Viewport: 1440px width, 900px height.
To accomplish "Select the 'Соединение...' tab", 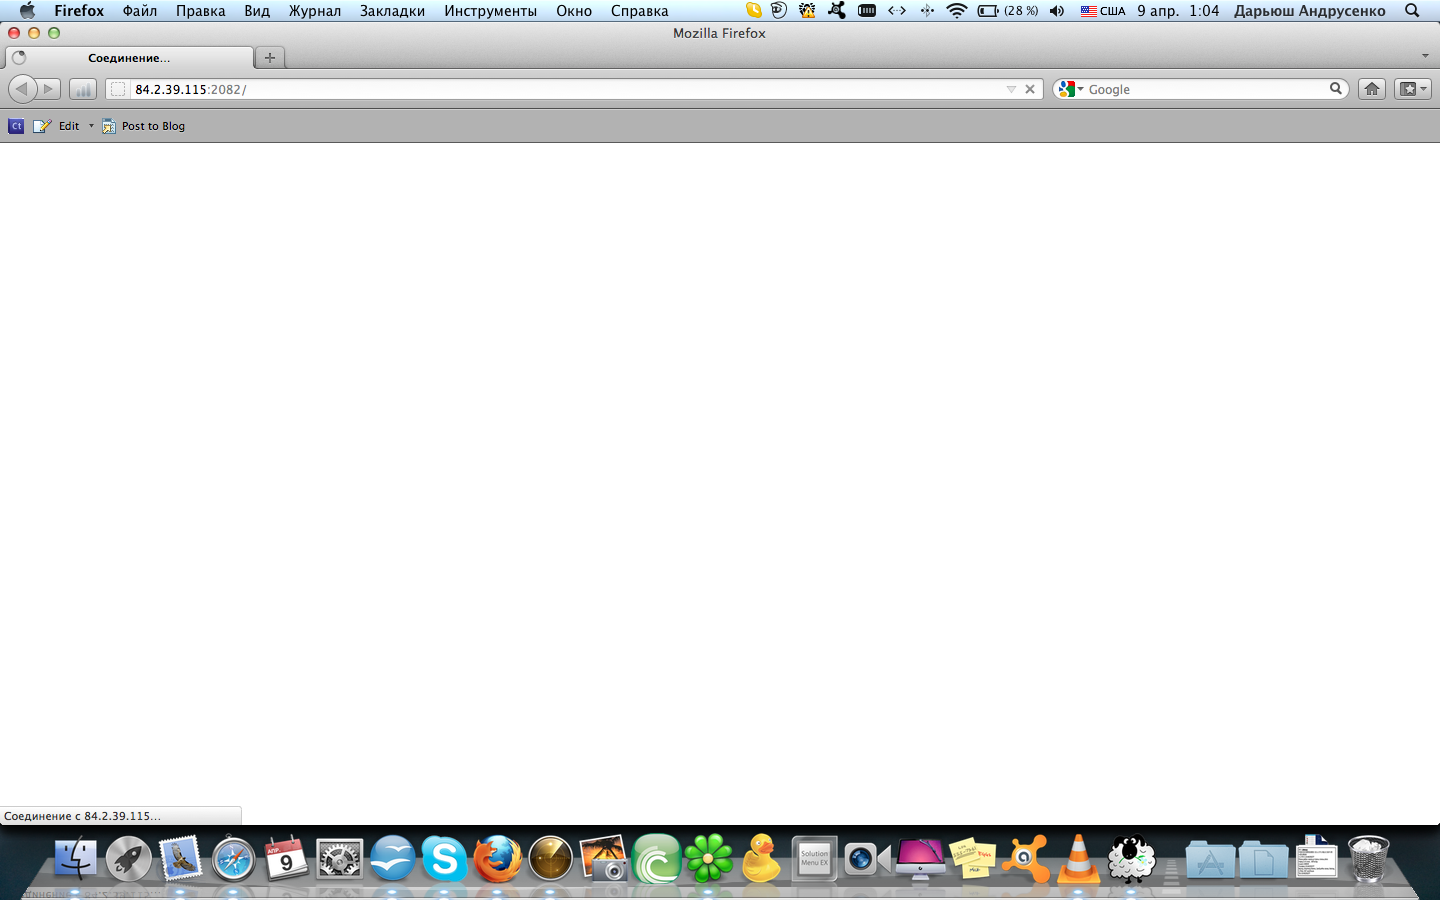I will (129, 58).
